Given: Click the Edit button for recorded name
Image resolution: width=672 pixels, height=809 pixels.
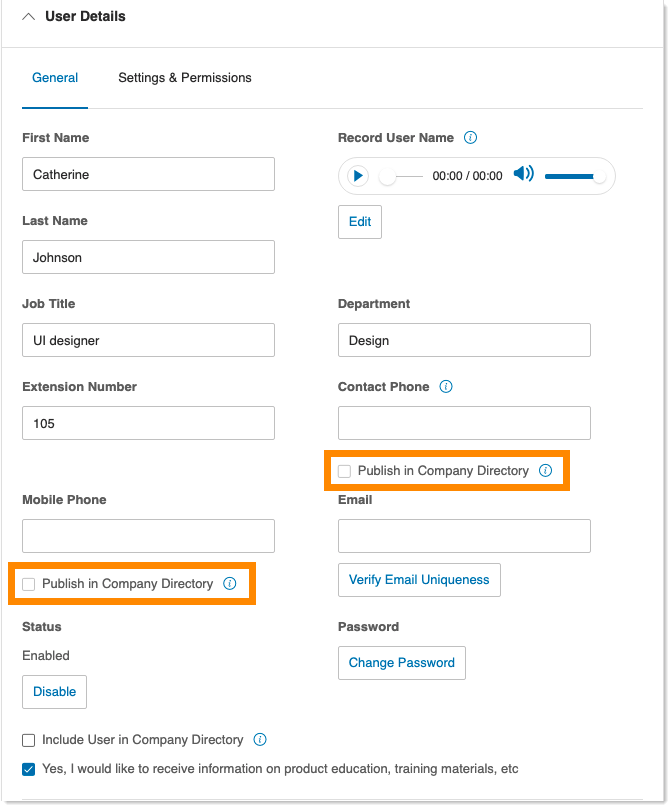Looking at the screenshot, I should click(359, 222).
